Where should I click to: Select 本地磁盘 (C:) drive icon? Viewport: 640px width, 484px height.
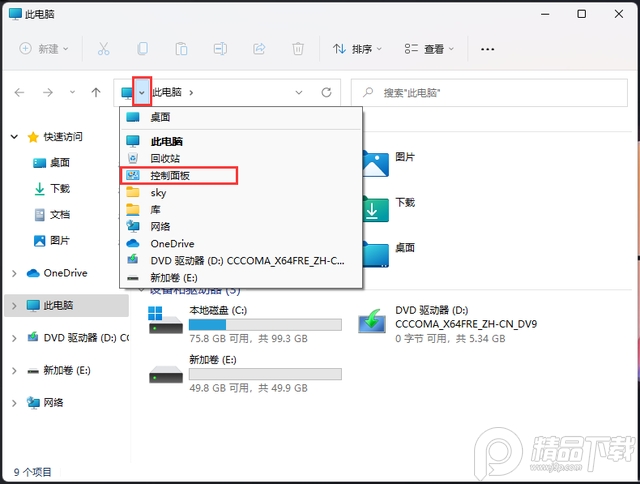pyautogui.click(x=166, y=321)
